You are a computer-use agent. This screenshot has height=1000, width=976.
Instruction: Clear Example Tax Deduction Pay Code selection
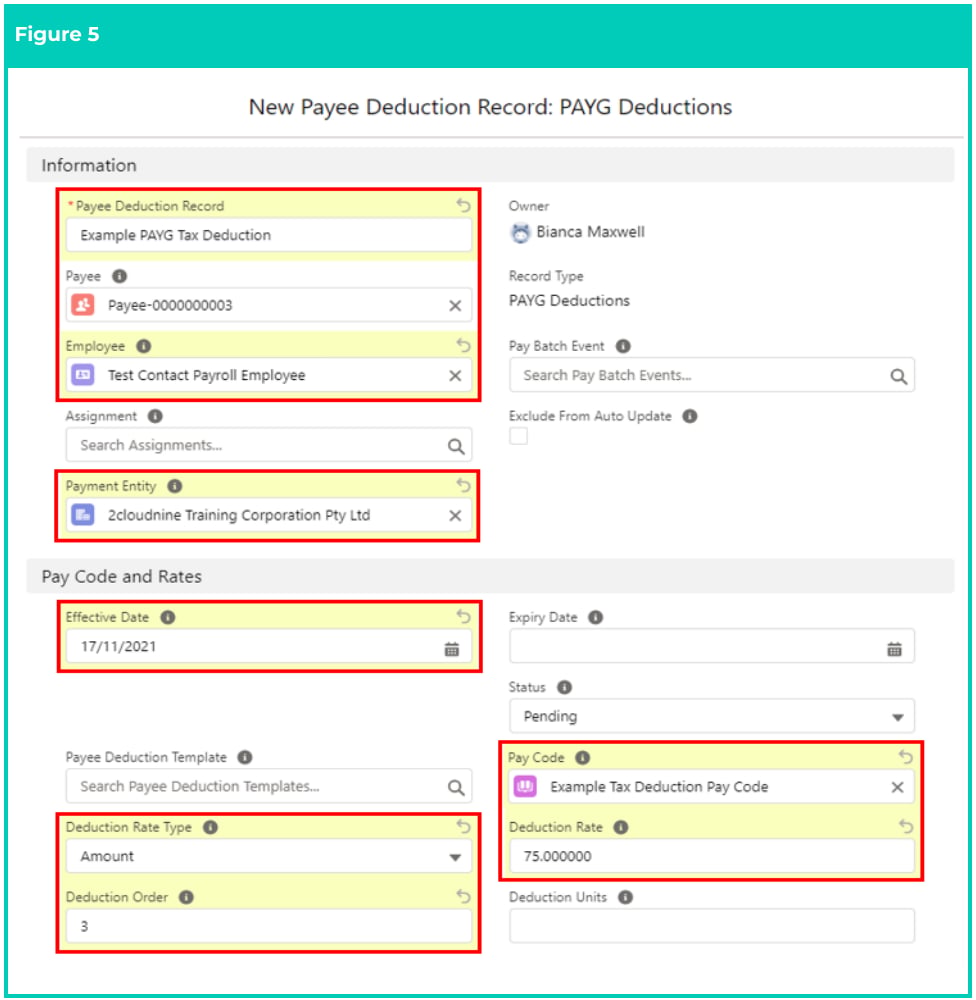(898, 788)
